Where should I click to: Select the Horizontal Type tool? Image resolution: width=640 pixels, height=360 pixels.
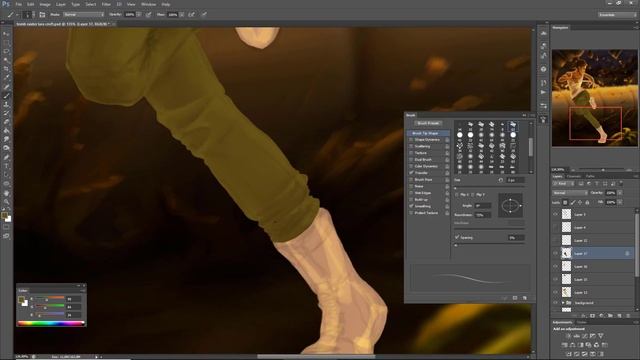(6, 166)
